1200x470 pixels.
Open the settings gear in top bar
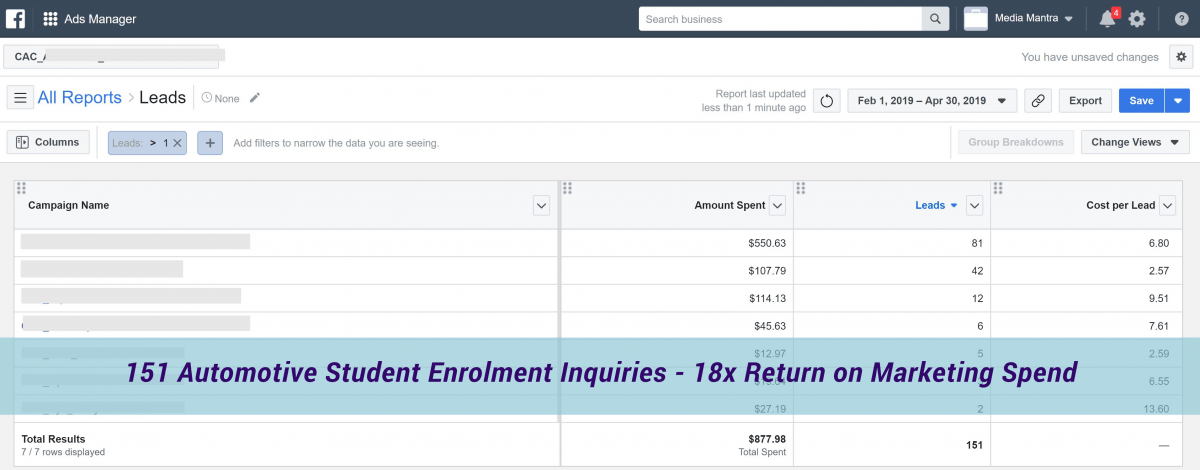coord(1137,19)
